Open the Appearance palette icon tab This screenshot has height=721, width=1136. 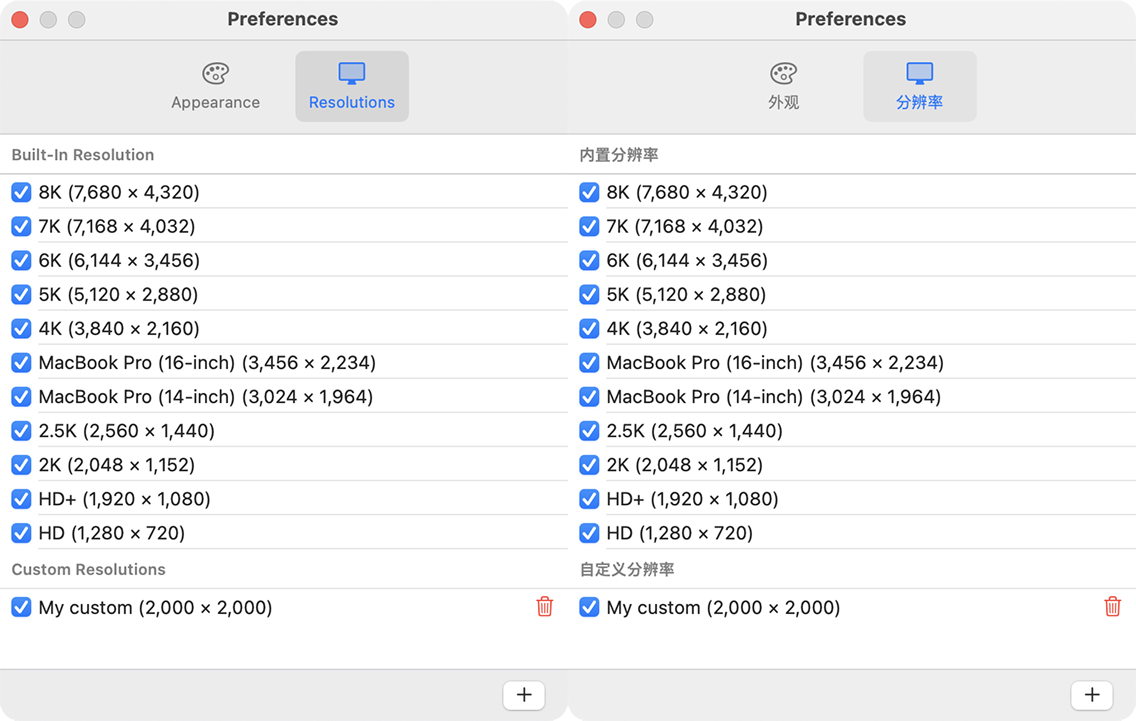[x=215, y=73]
